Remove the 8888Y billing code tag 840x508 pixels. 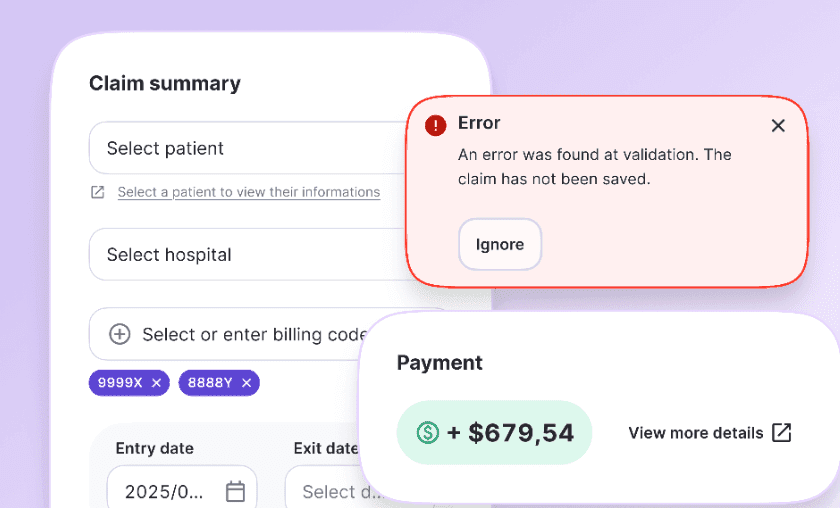(246, 382)
